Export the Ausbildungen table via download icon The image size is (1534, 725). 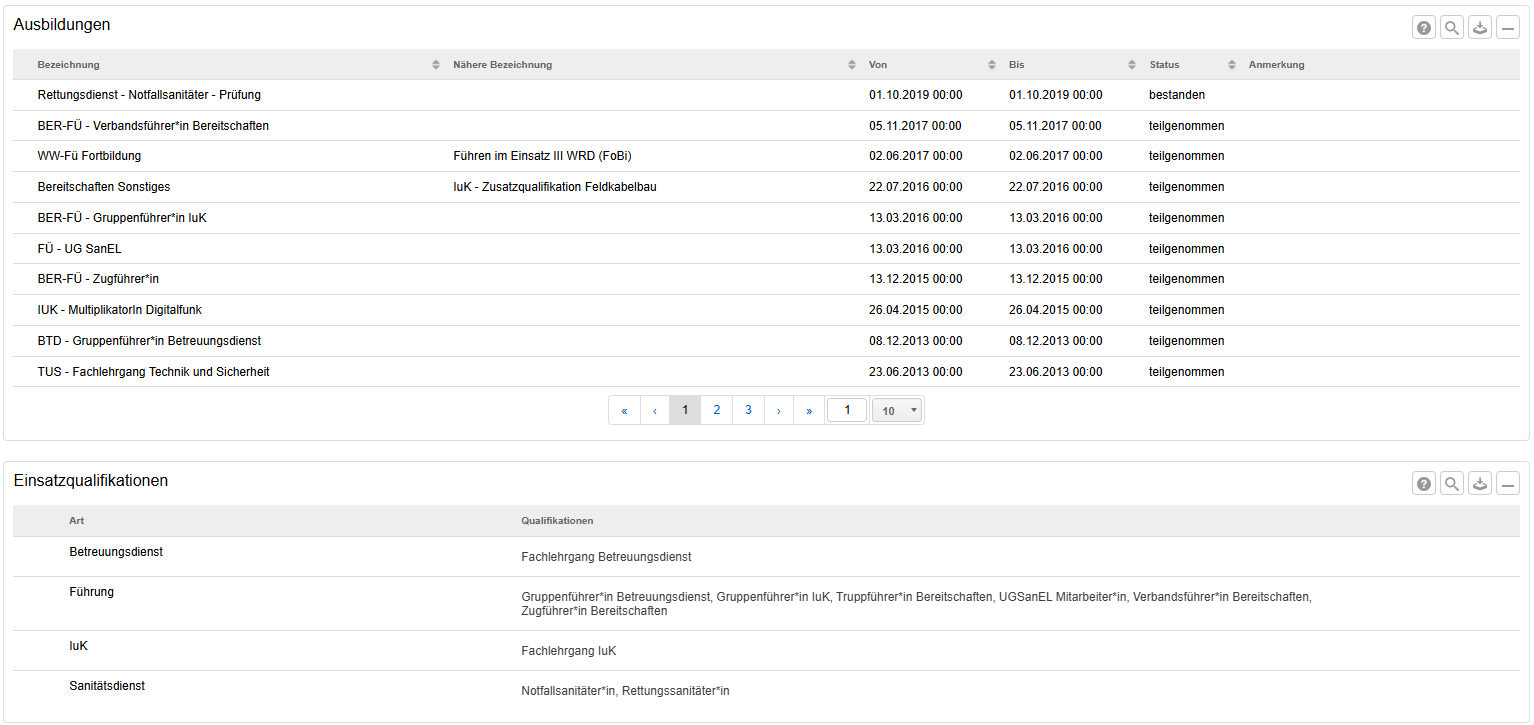pos(1480,28)
